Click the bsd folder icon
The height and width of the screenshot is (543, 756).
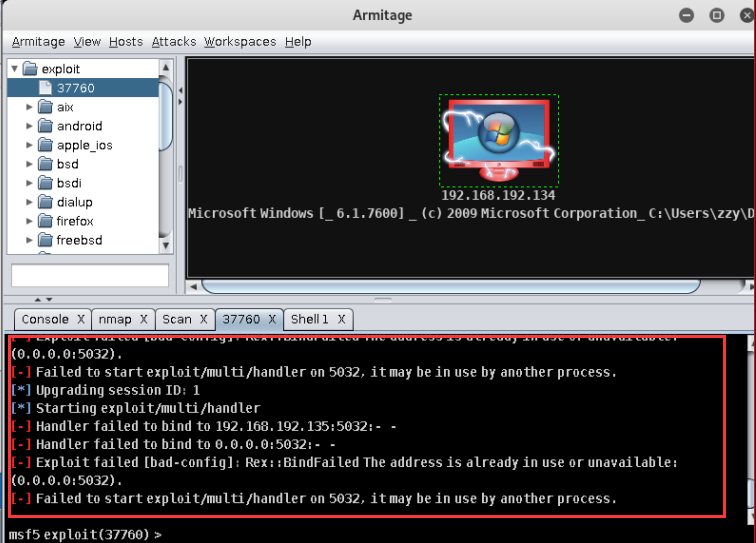coord(45,164)
